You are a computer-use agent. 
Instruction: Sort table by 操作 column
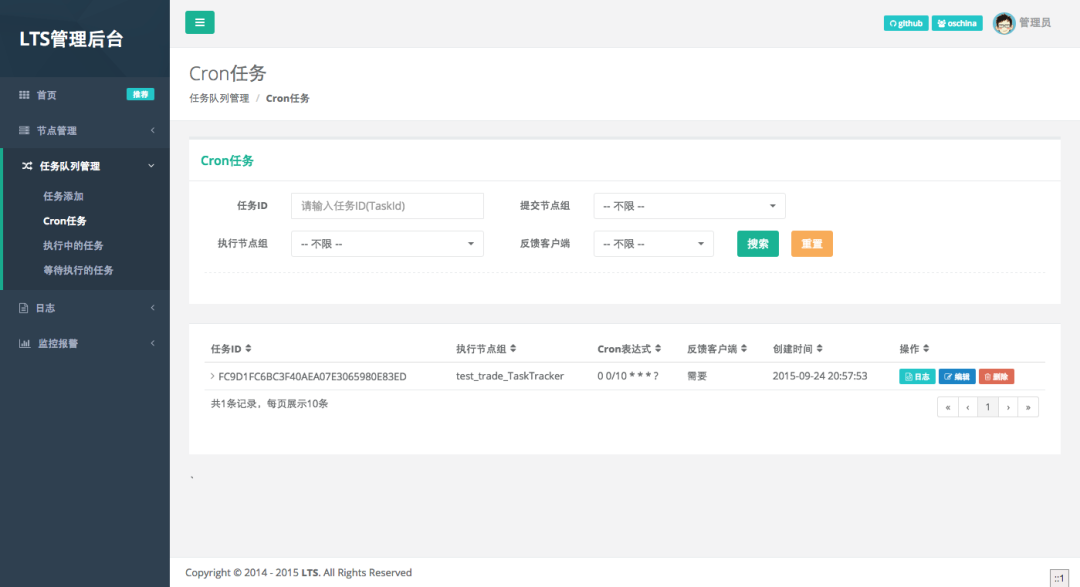914,349
